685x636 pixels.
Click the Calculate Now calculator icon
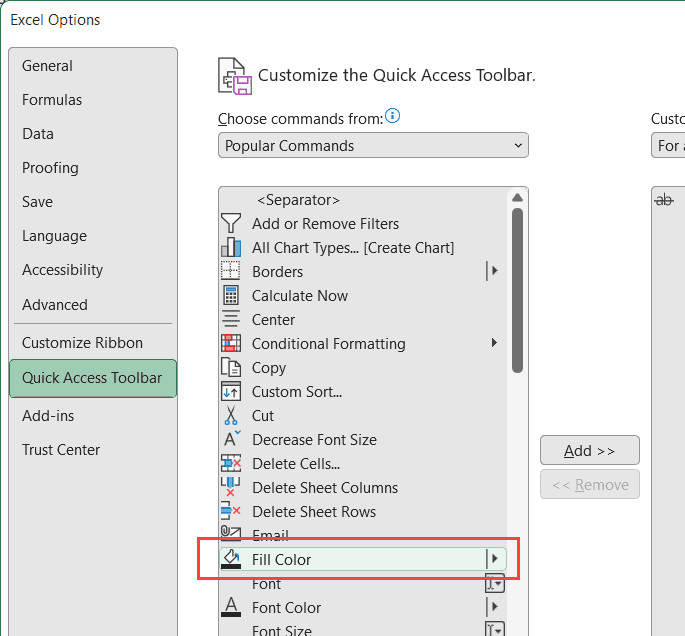pos(231,295)
